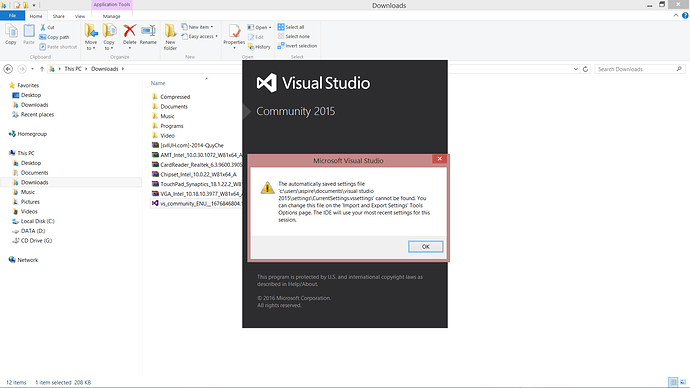Screen dimensions: 690x388
Task: Click This PC in the address bar
Action: click(x=73, y=69)
